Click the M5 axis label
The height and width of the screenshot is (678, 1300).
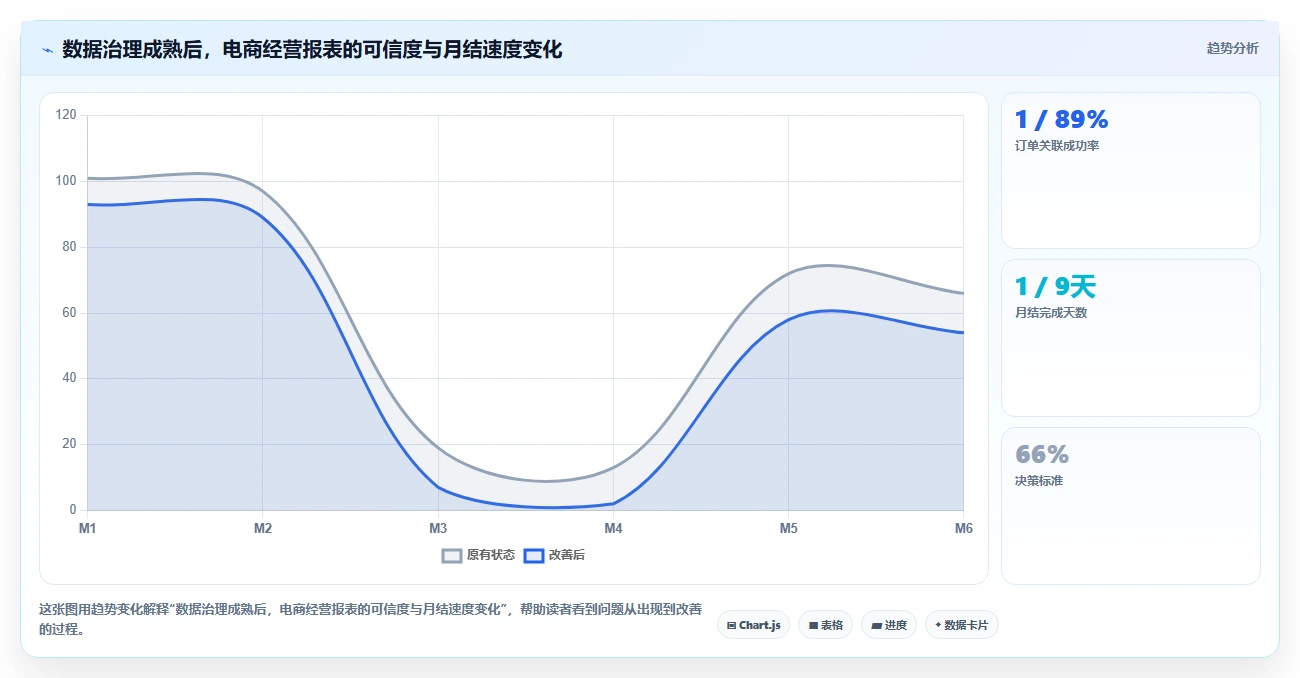pyautogui.click(x=788, y=528)
